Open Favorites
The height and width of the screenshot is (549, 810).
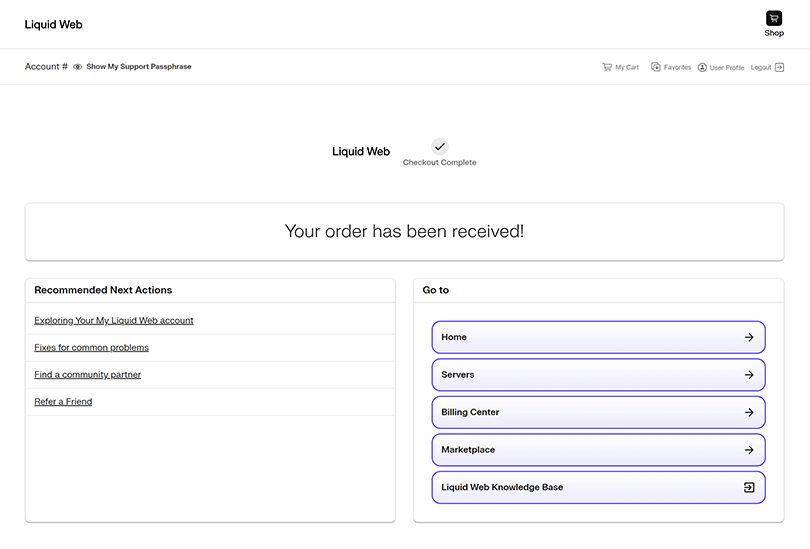point(671,67)
